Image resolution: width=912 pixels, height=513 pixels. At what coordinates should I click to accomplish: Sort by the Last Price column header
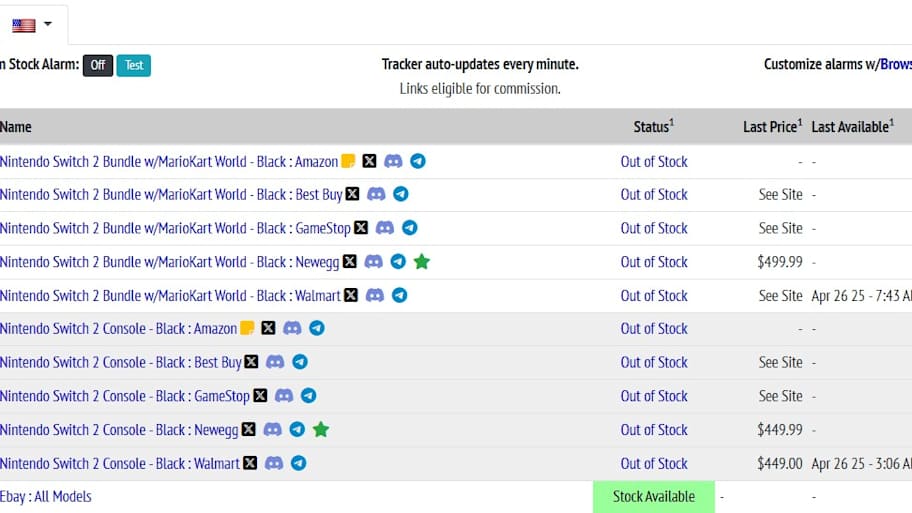tap(772, 126)
